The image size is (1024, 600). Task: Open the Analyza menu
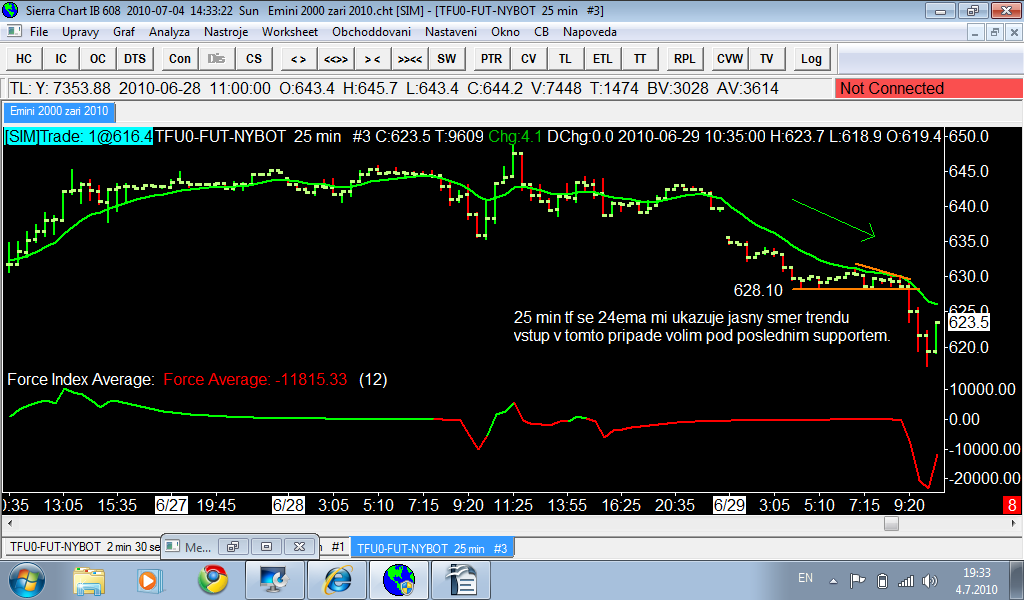point(169,32)
